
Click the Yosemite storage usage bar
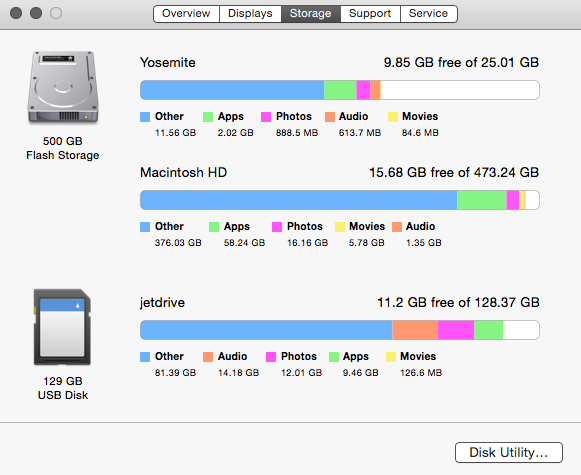coord(340,90)
